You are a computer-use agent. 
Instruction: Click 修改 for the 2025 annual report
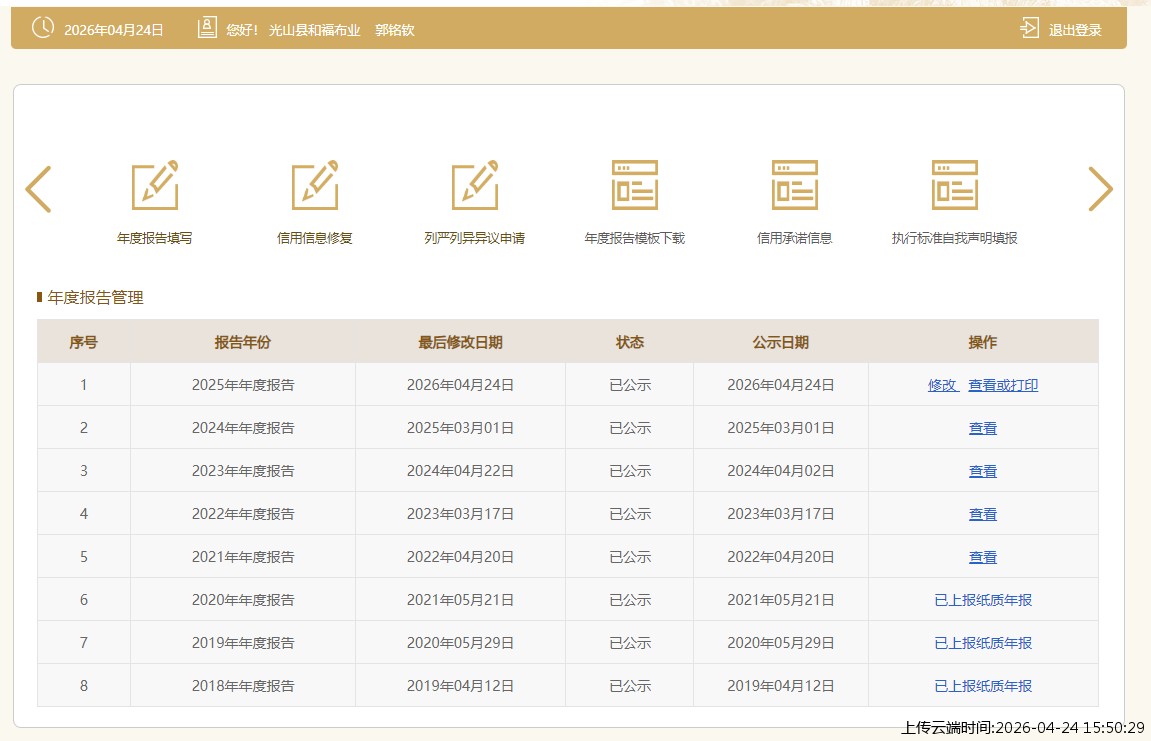pos(942,385)
